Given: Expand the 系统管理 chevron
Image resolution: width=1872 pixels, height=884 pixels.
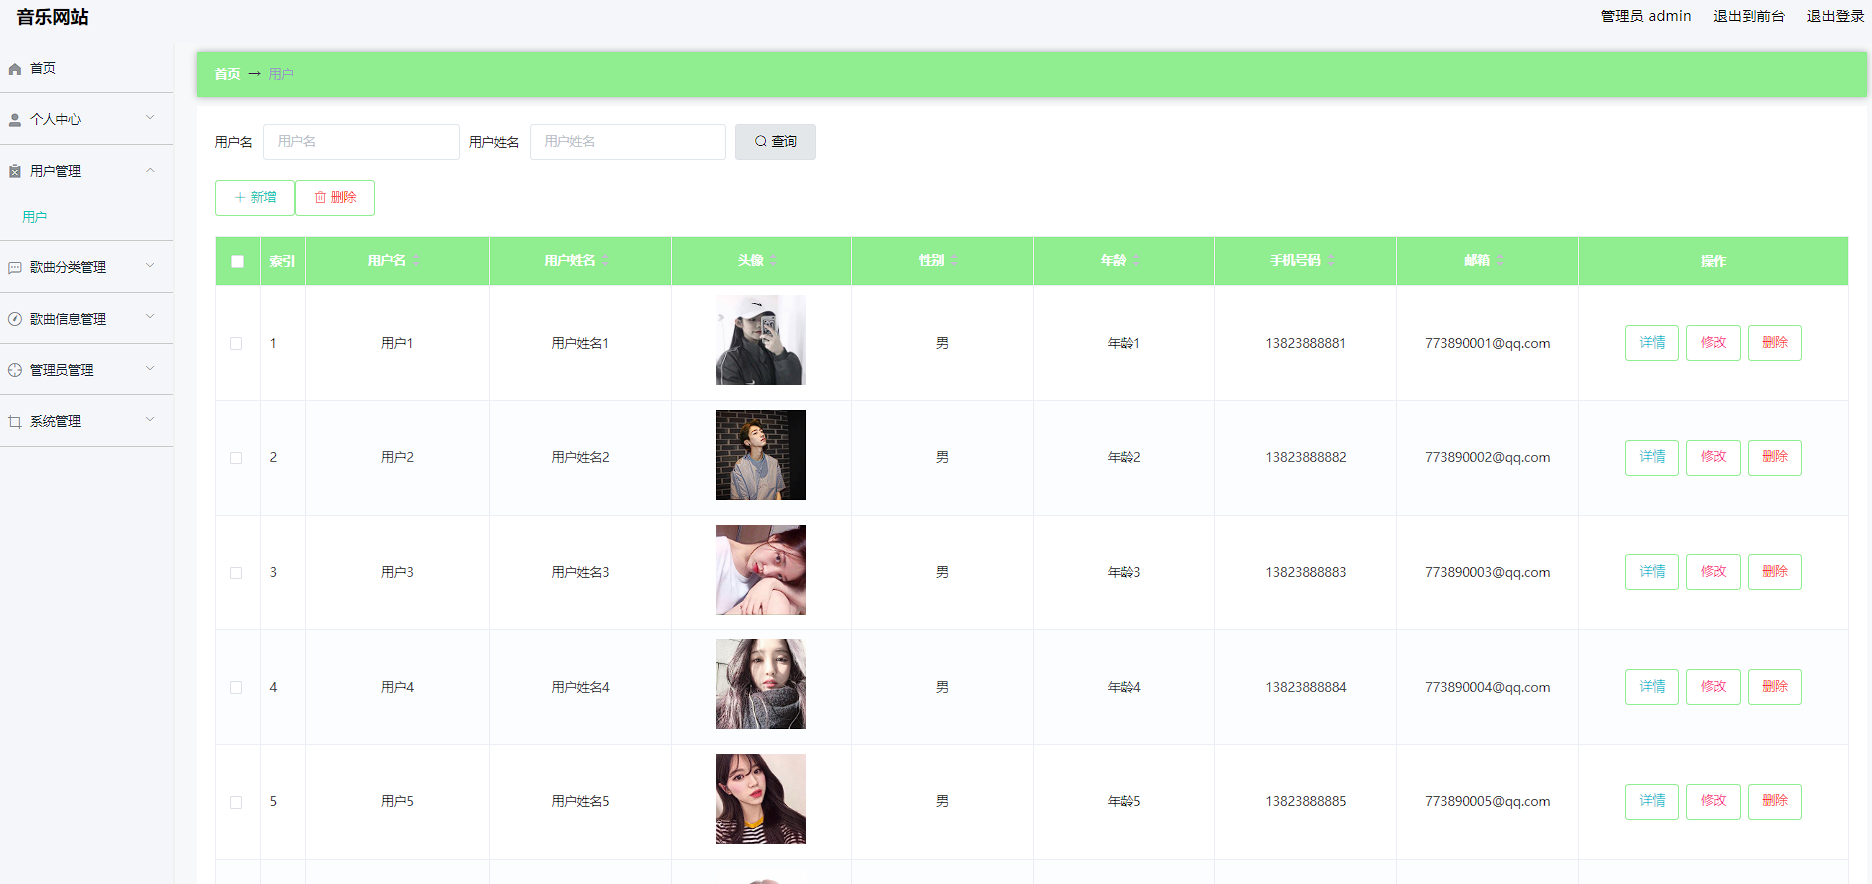Looking at the screenshot, I should pos(150,420).
